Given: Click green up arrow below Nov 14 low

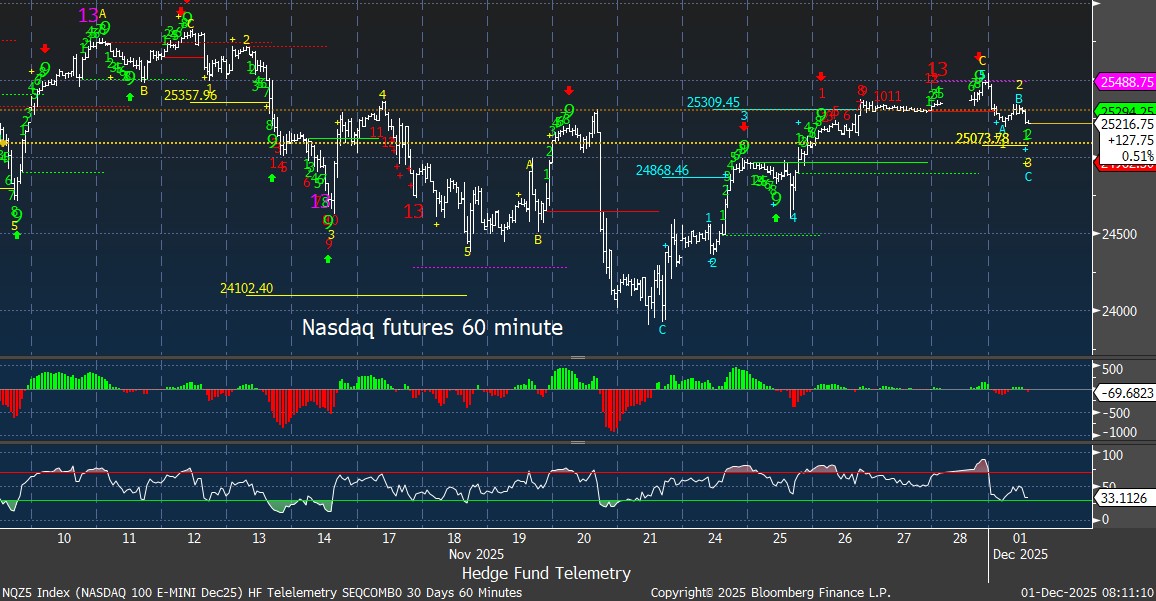Looking at the screenshot, I should [328, 259].
